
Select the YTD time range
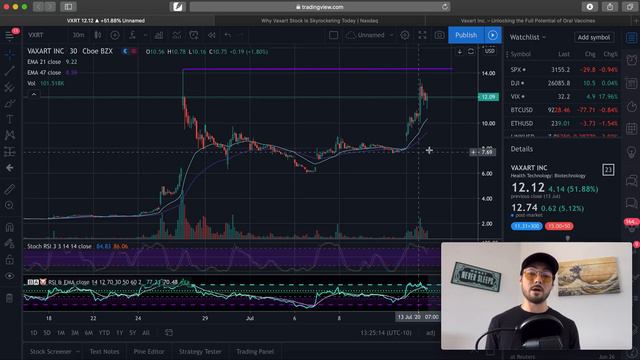click(104, 333)
